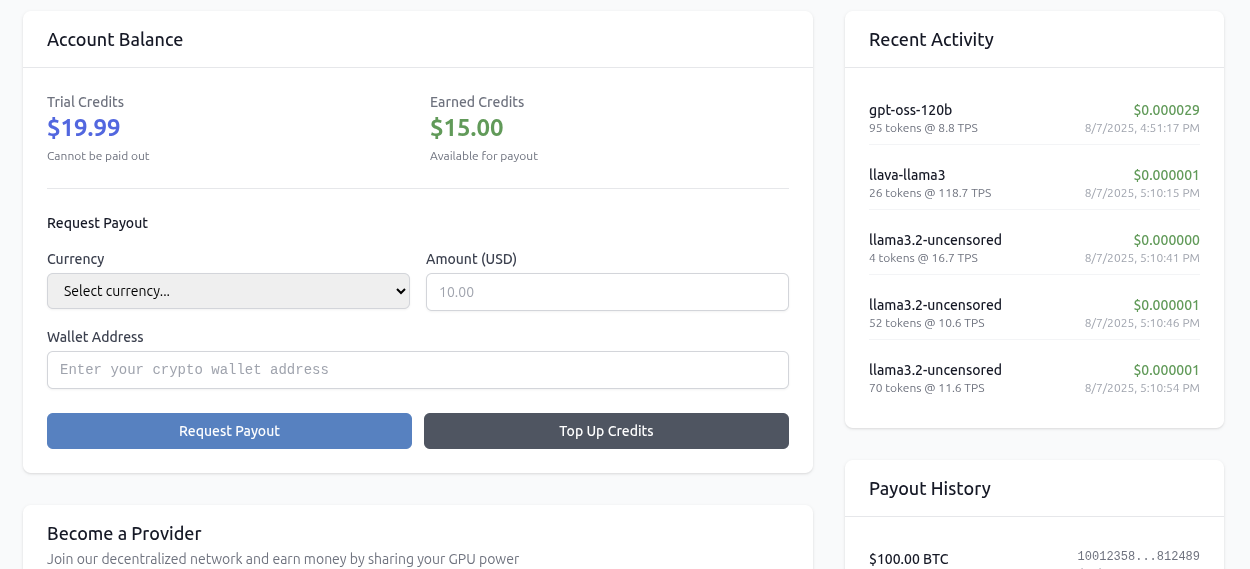Click the $19.99 Trial Credits amount
The height and width of the screenshot is (569, 1250).
(x=84, y=128)
